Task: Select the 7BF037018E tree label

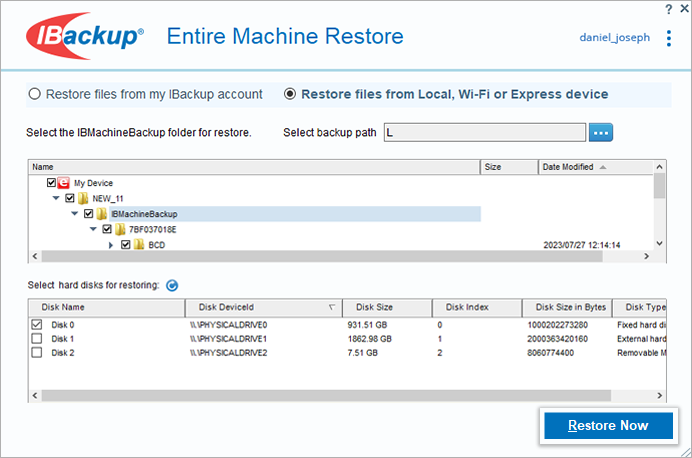Action: 152,229
